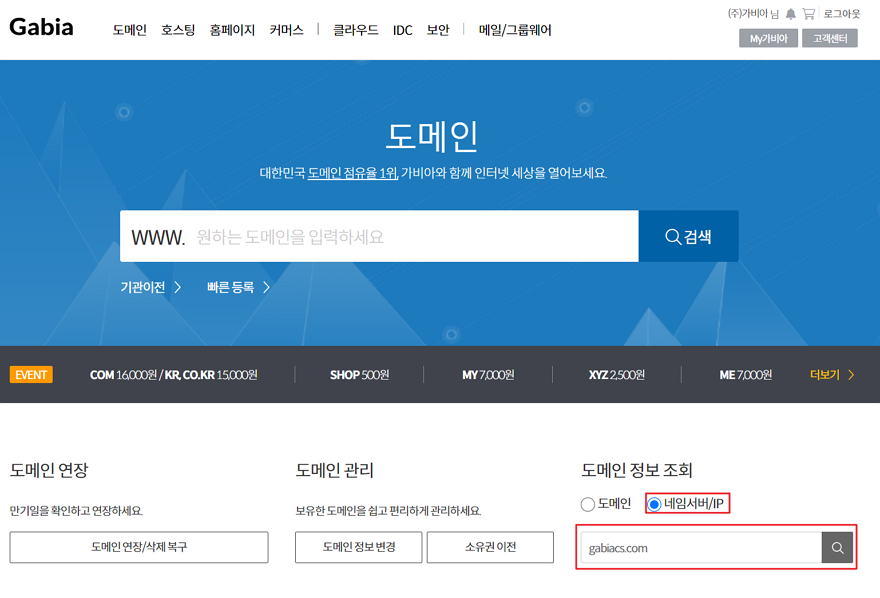The height and width of the screenshot is (598, 880).
Task: Click the 도메인 연장/삭제 복구 button
Action: [x=139, y=547]
